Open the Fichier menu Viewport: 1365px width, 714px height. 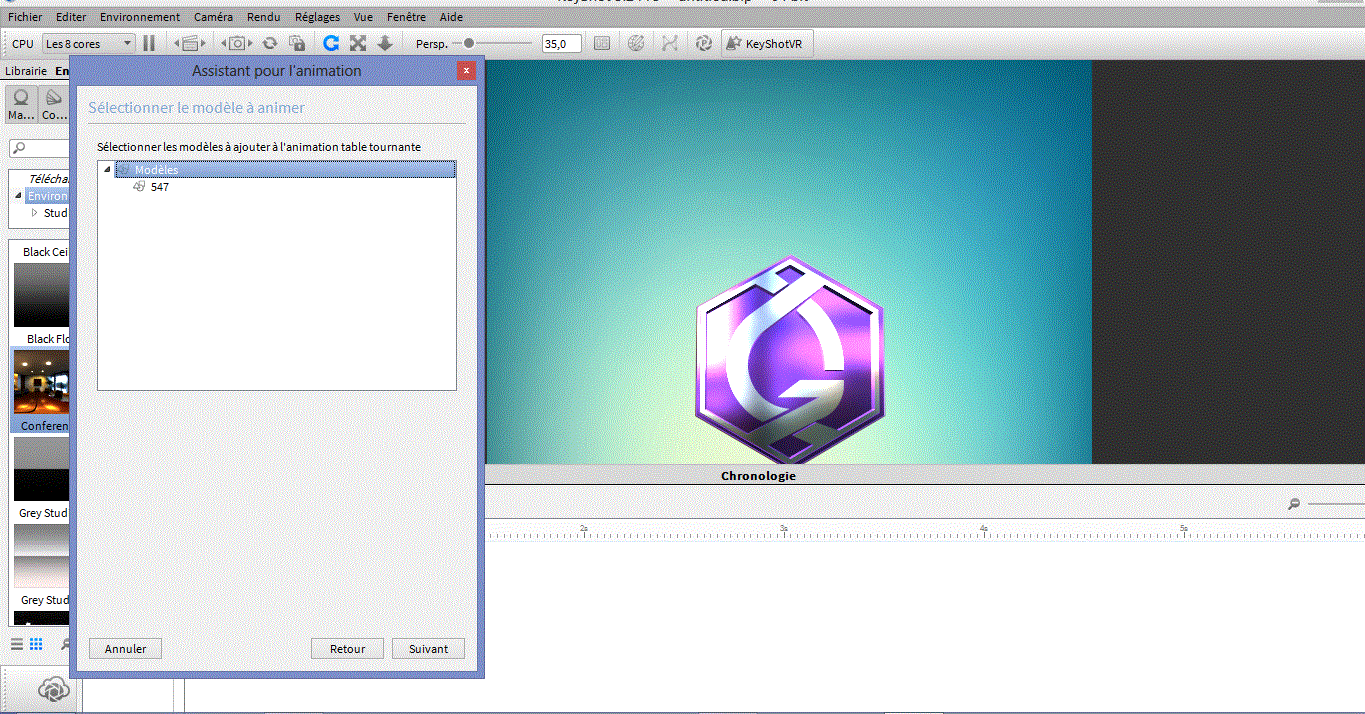pyautogui.click(x=25, y=17)
